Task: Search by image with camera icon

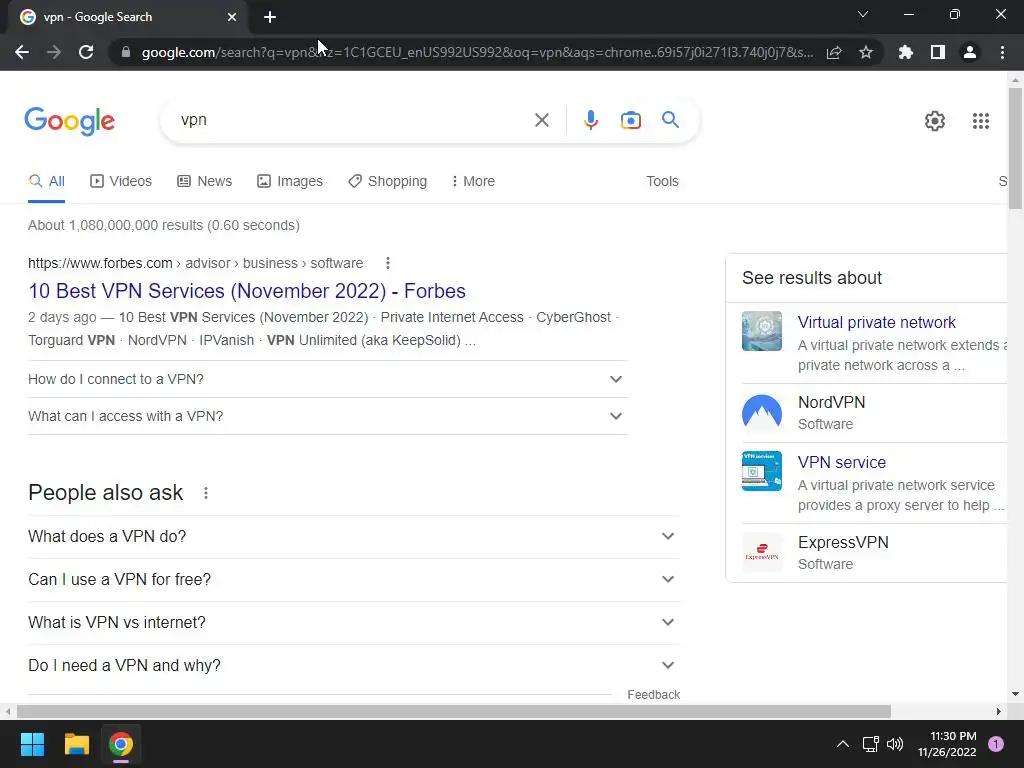Action: click(x=630, y=120)
